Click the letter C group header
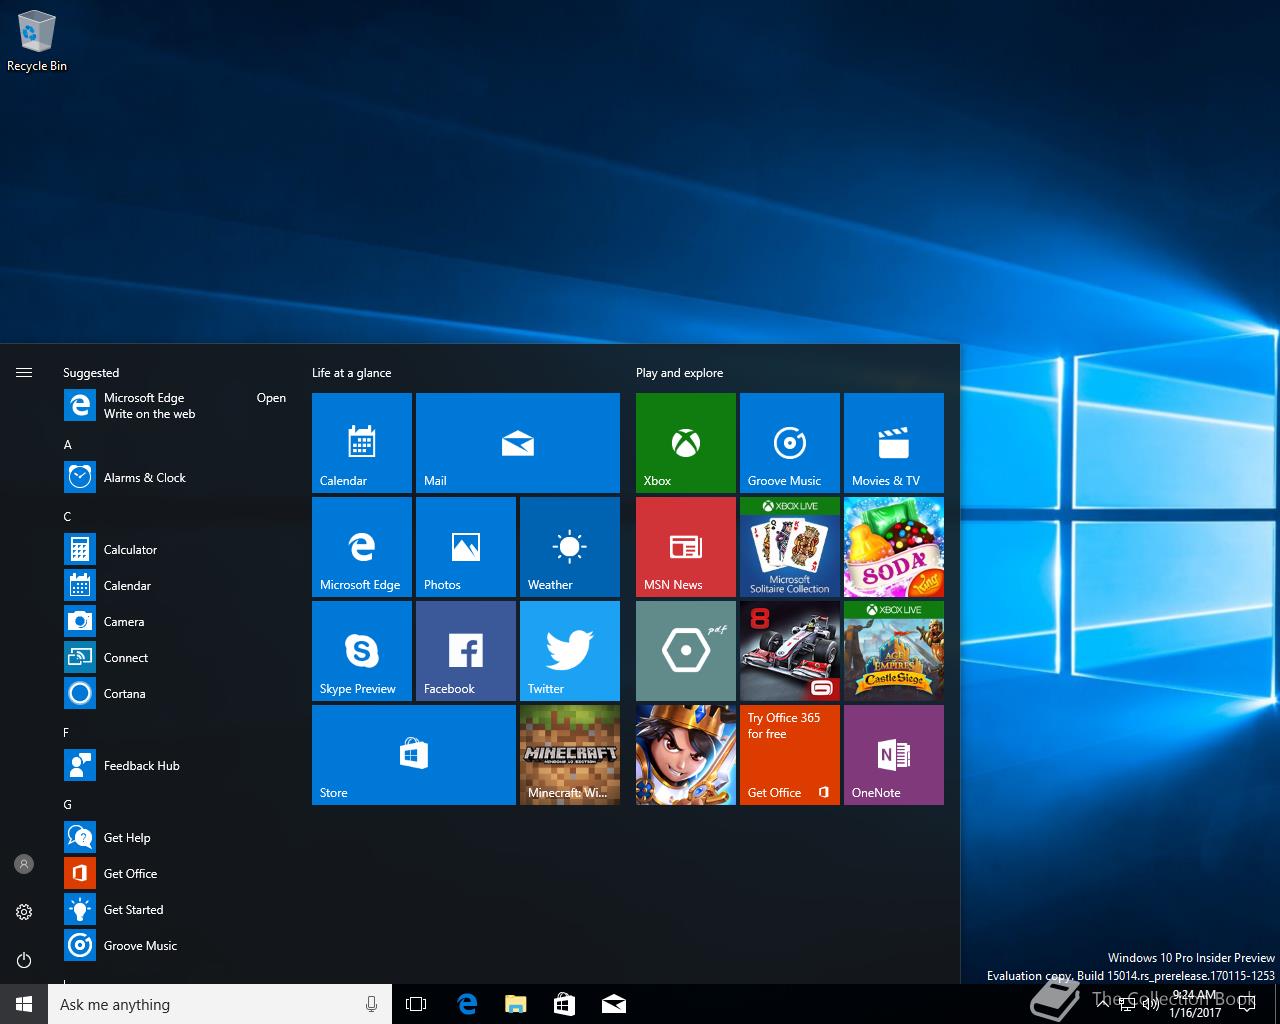The width and height of the screenshot is (1280, 1024). click(68, 517)
